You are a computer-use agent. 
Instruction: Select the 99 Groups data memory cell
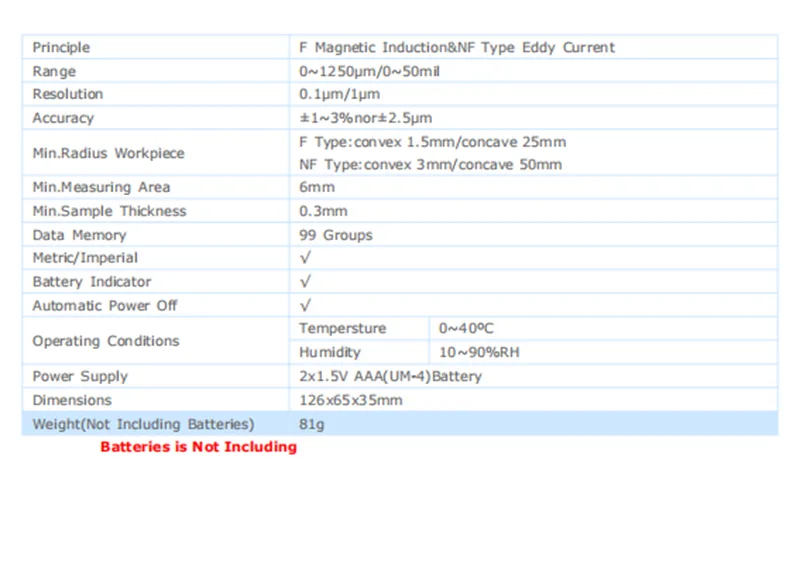click(336, 235)
